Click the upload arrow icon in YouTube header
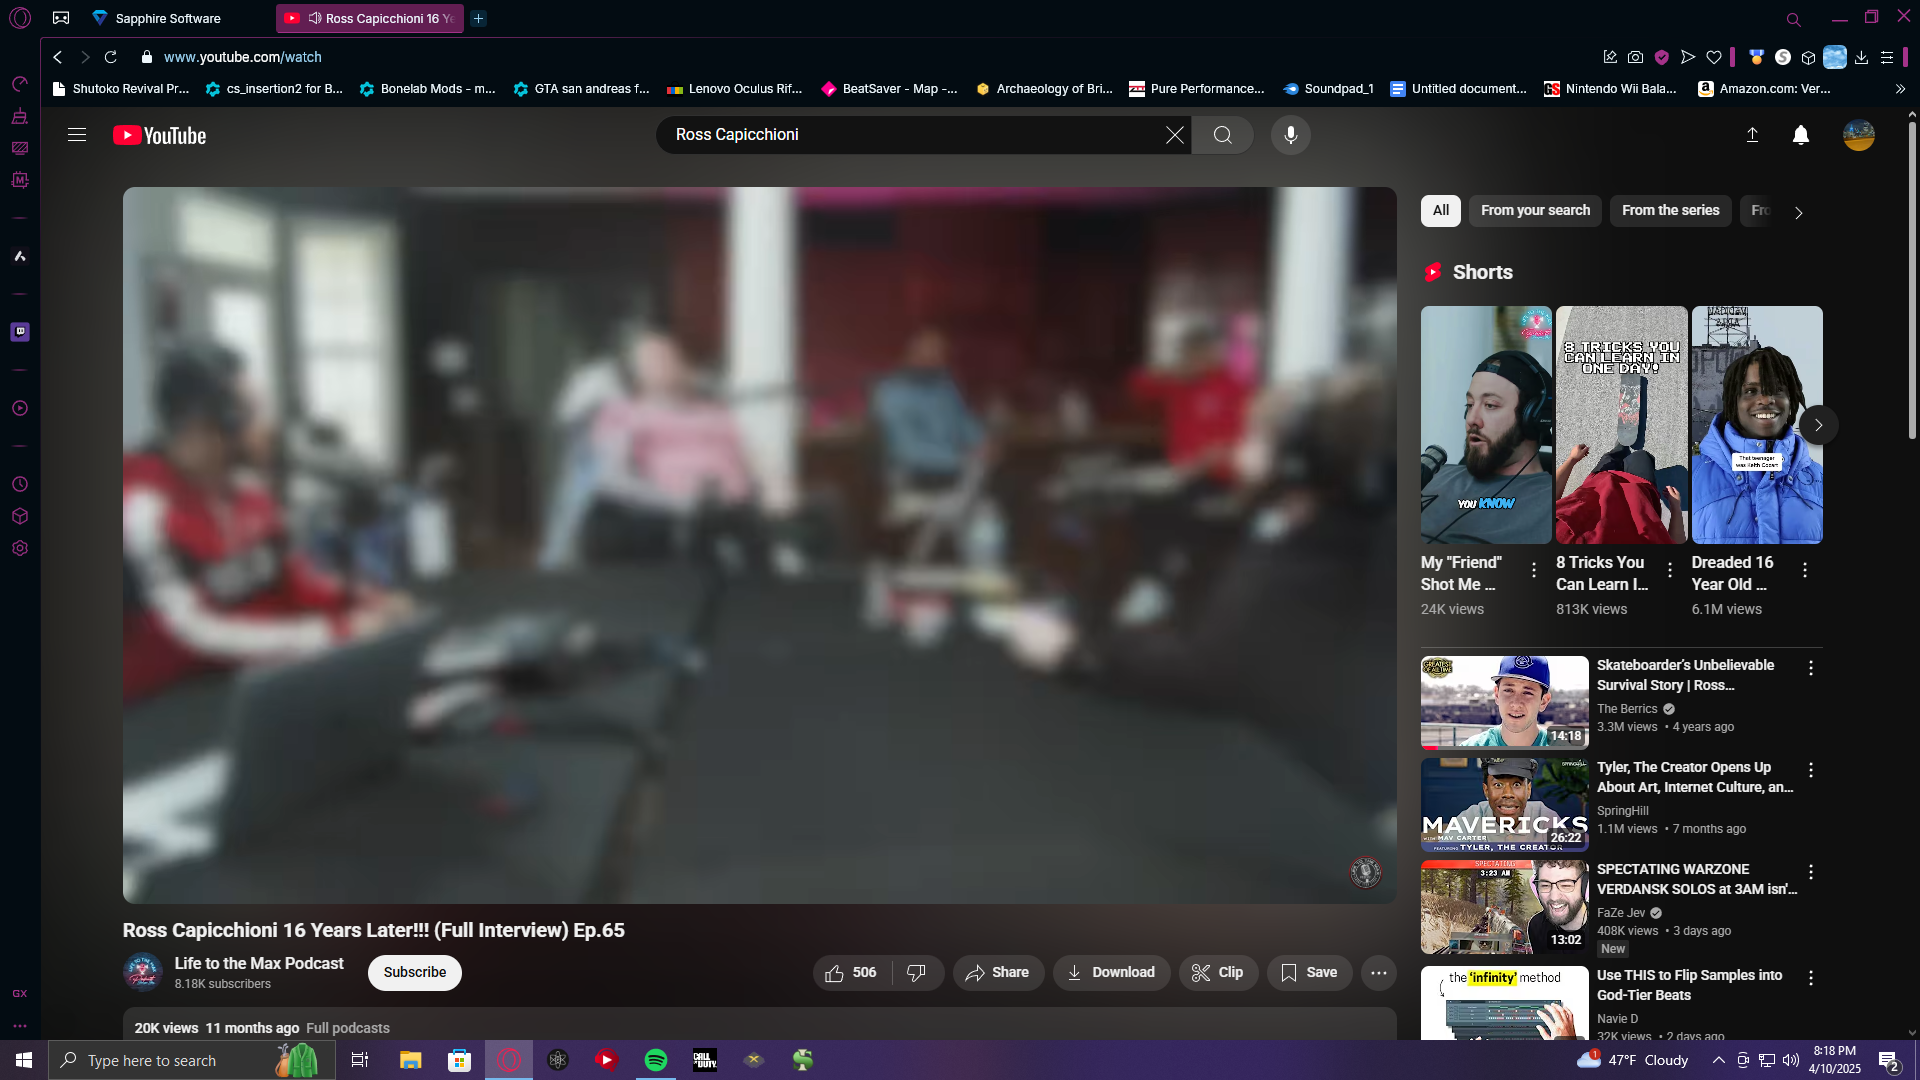 (1752, 135)
